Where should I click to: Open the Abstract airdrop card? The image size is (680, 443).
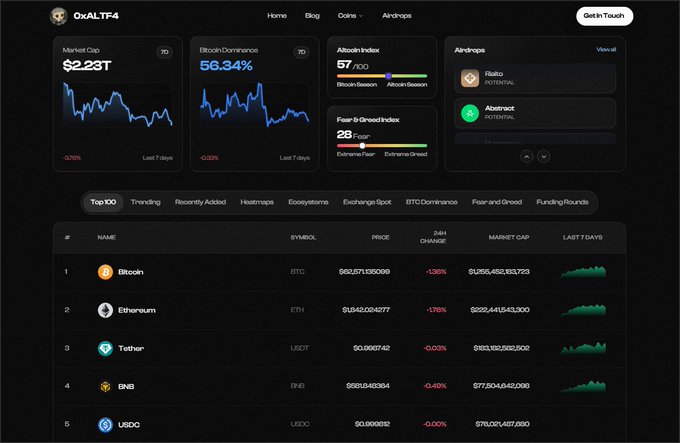(x=535, y=113)
